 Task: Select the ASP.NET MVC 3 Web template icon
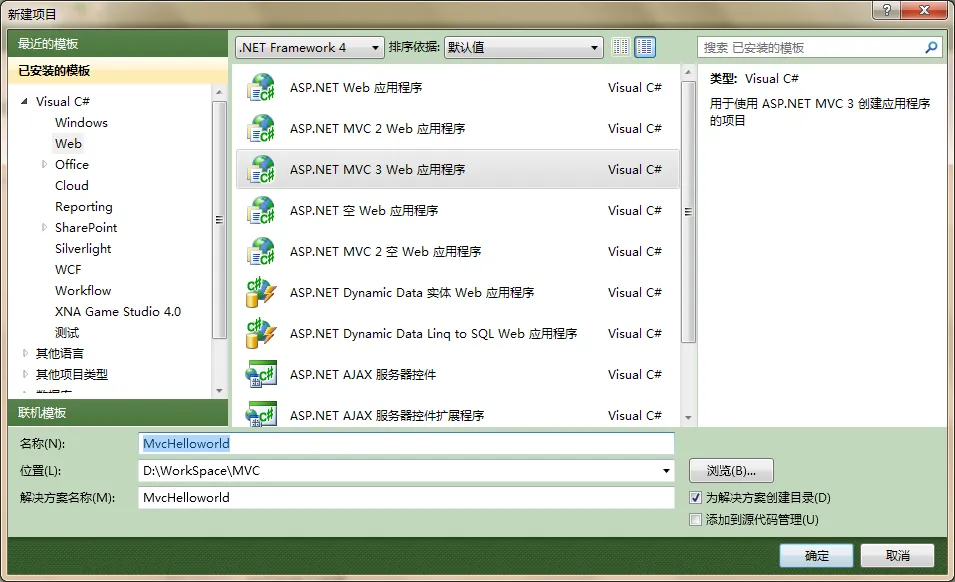(261, 170)
